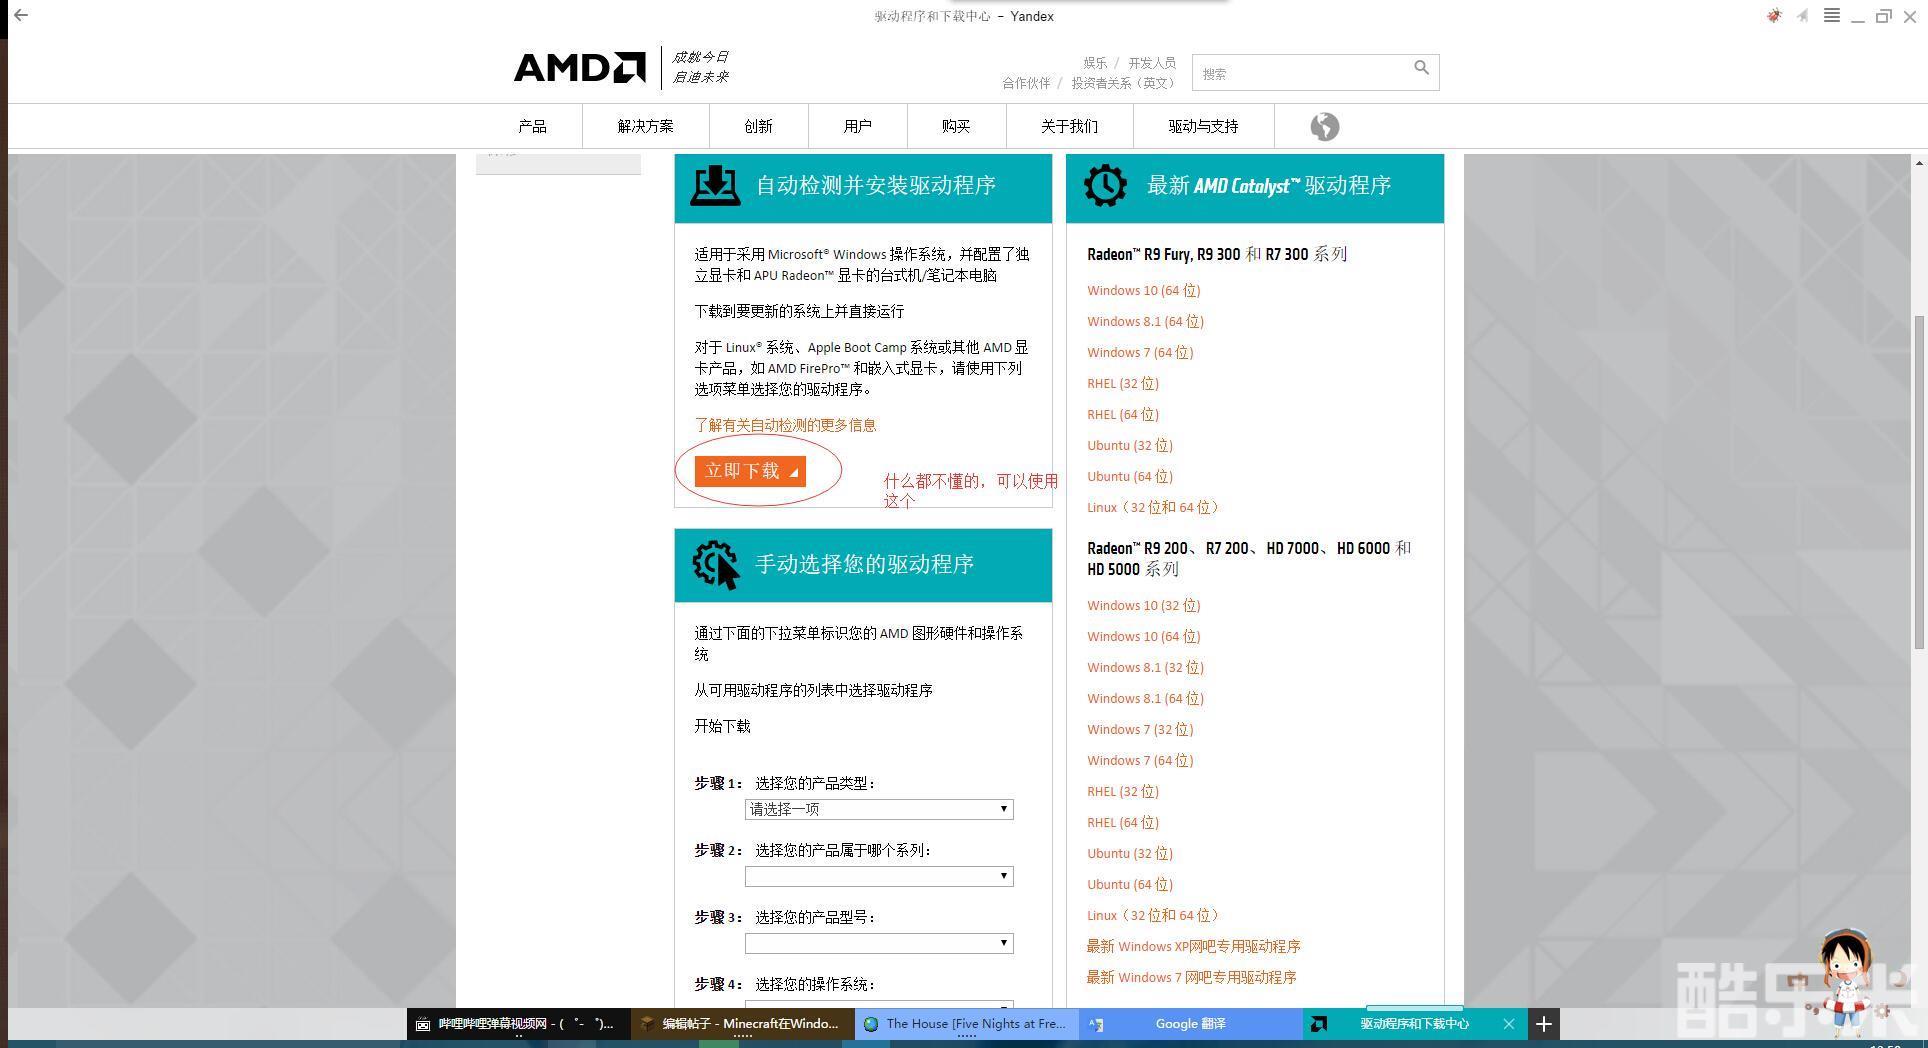
Task: Click the scrollbar up arrow
Action: tap(1918, 162)
